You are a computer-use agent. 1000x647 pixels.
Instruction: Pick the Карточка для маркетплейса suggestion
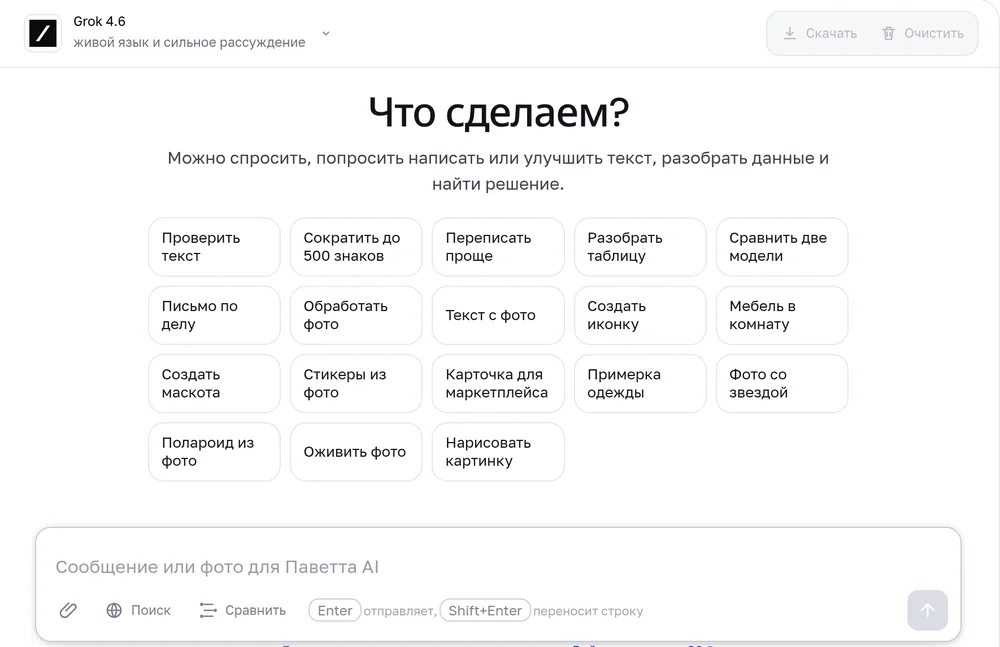[498, 383]
